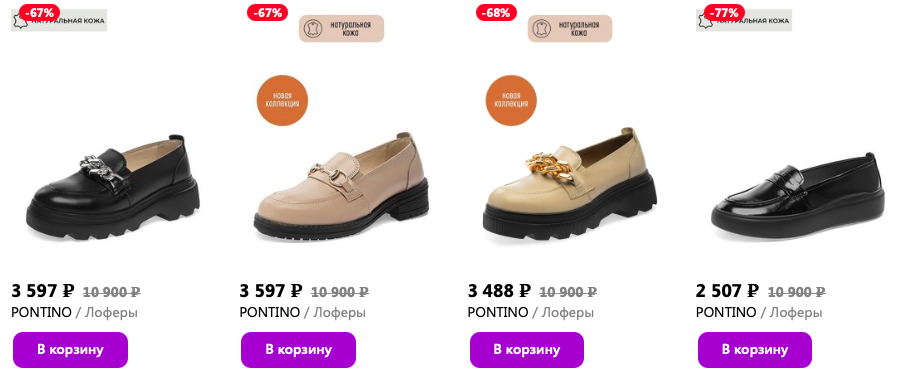Click the new collection badge on the beige loafer

point(511,100)
